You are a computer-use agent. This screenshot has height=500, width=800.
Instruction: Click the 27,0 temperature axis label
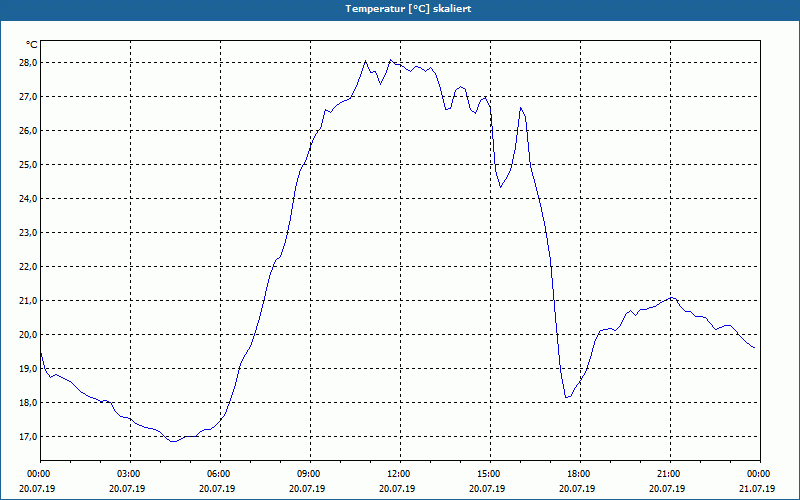(x=28, y=96)
